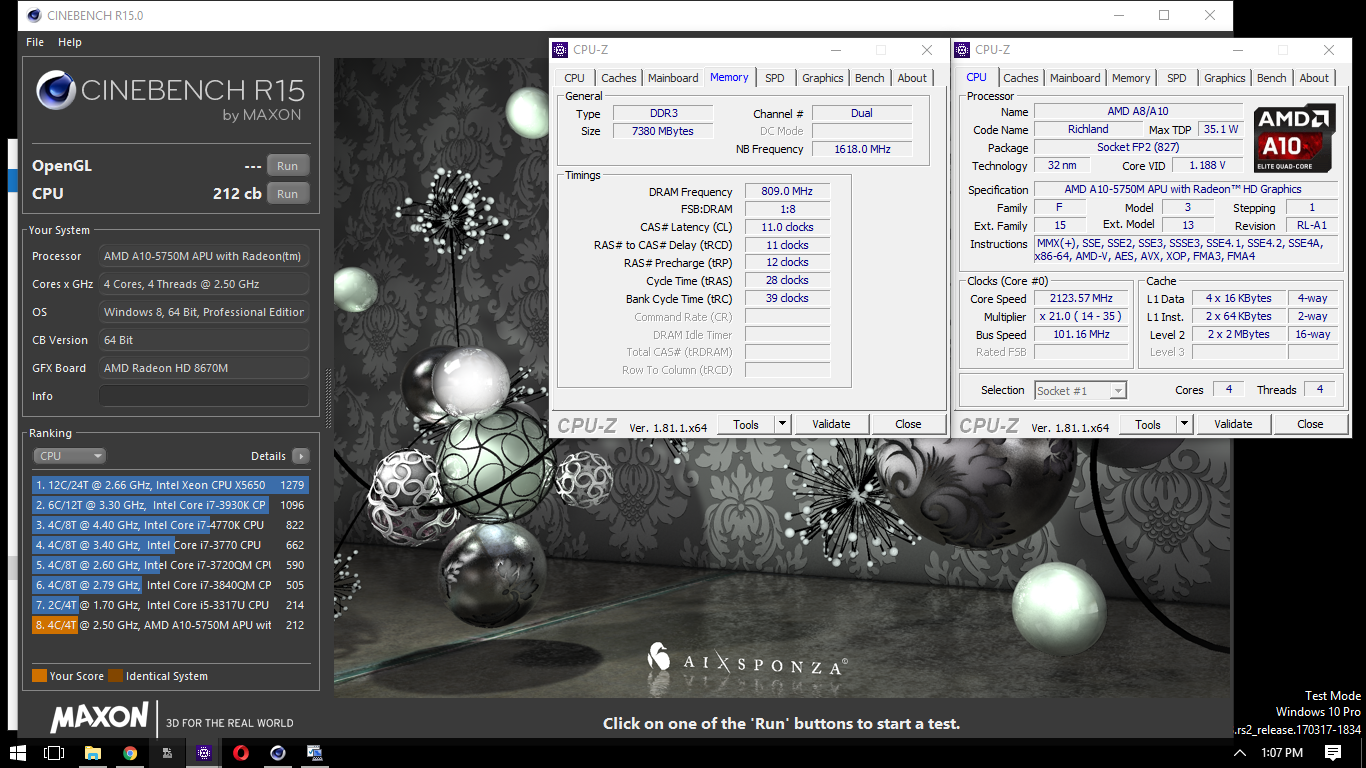
Task: Select the AMD A10-5750M ranking row
Action: pyautogui.click(x=170, y=625)
